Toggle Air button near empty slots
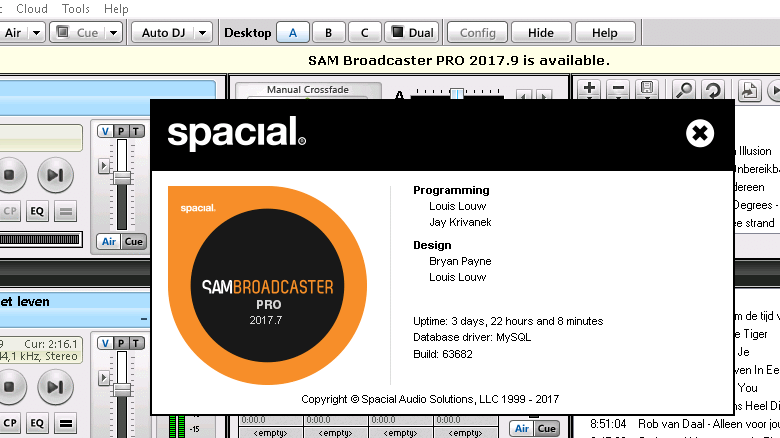Screen dimensions: 780x438 (522, 429)
